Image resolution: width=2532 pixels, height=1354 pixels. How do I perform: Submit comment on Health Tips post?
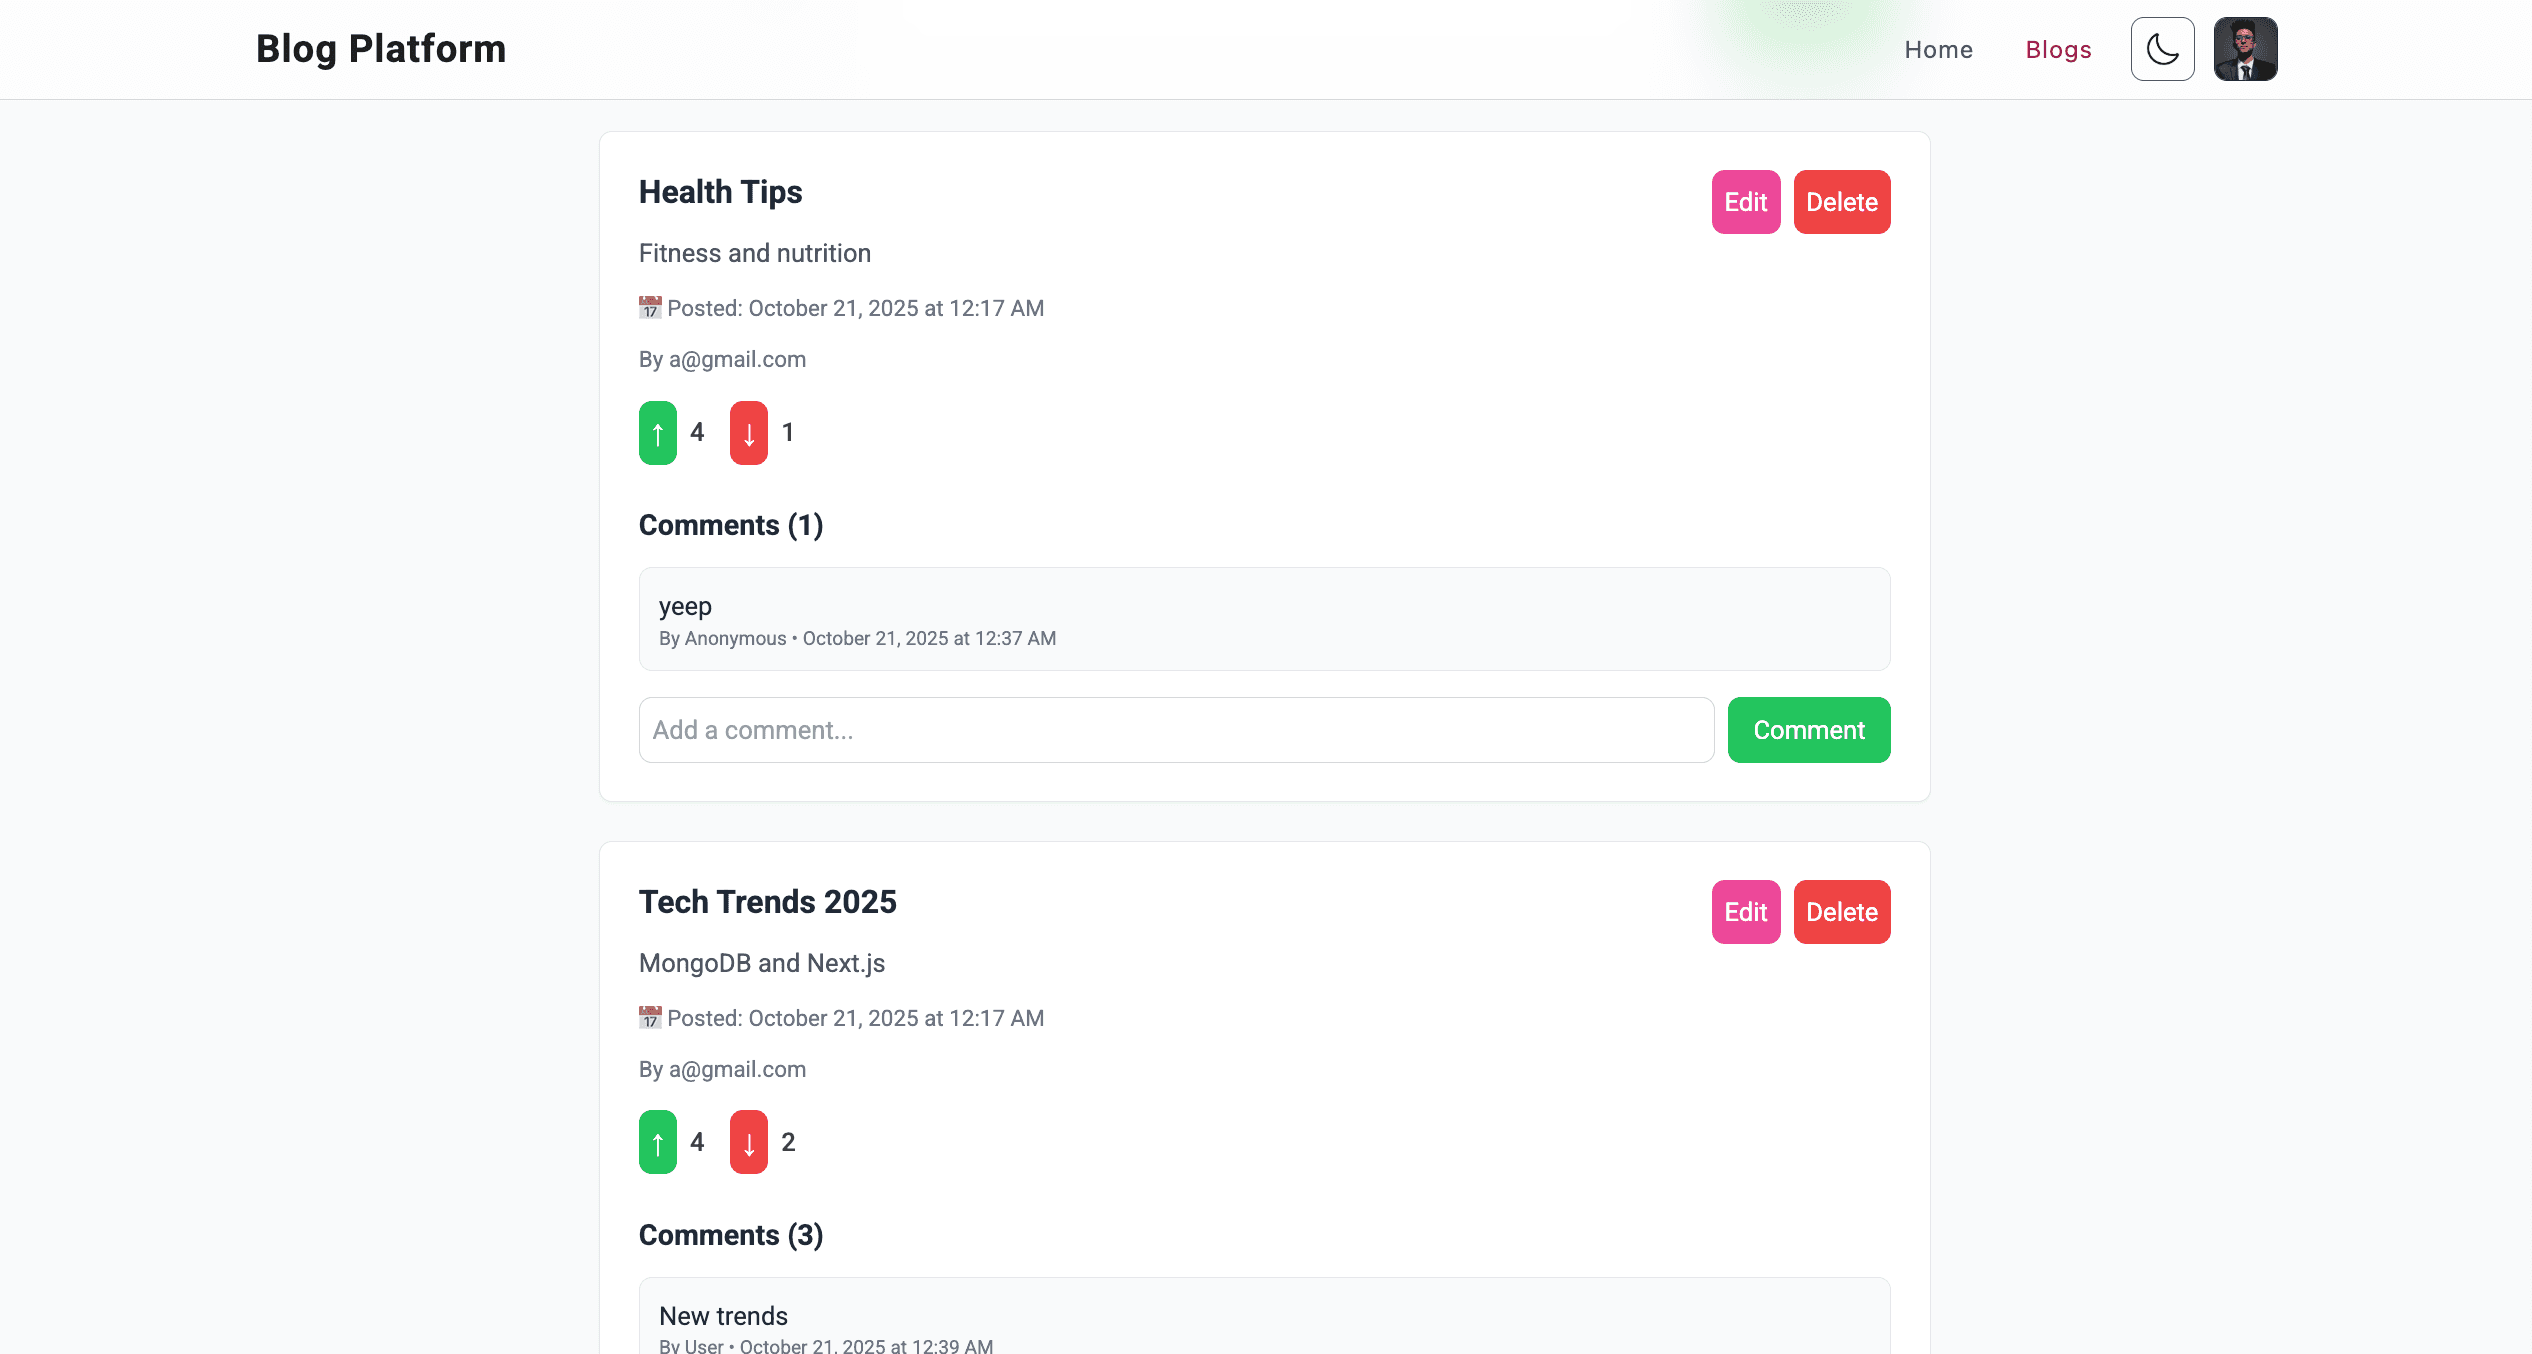coord(1808,730)
